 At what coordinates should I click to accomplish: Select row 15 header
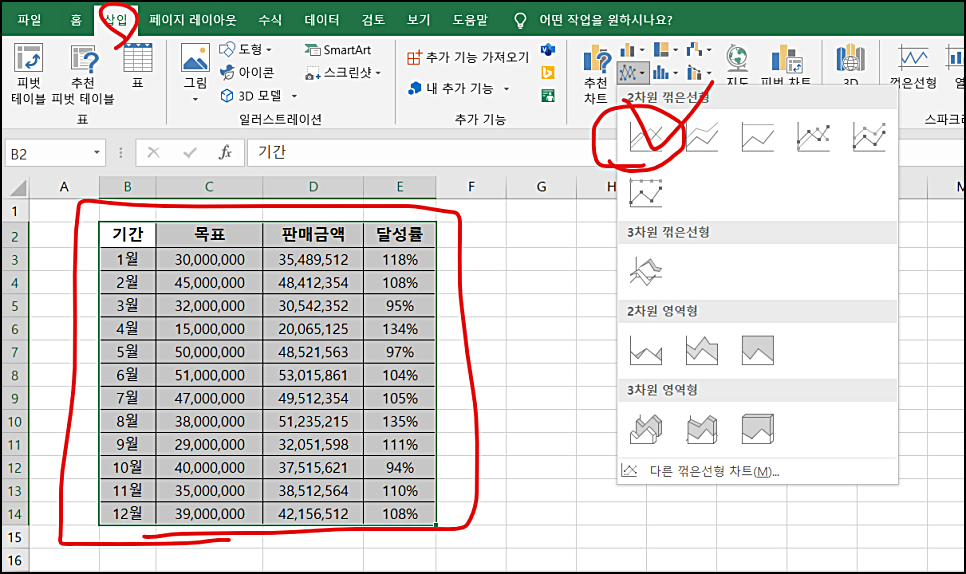[x=15, y=537]
